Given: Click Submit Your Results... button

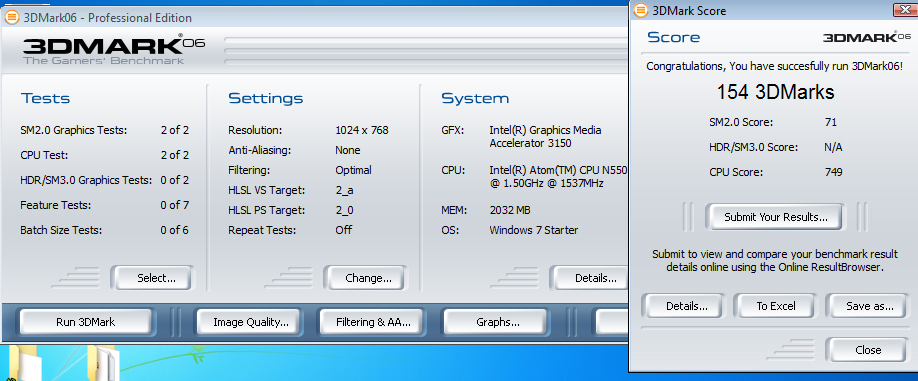Looking at the screenshot, I should point(776,217).
